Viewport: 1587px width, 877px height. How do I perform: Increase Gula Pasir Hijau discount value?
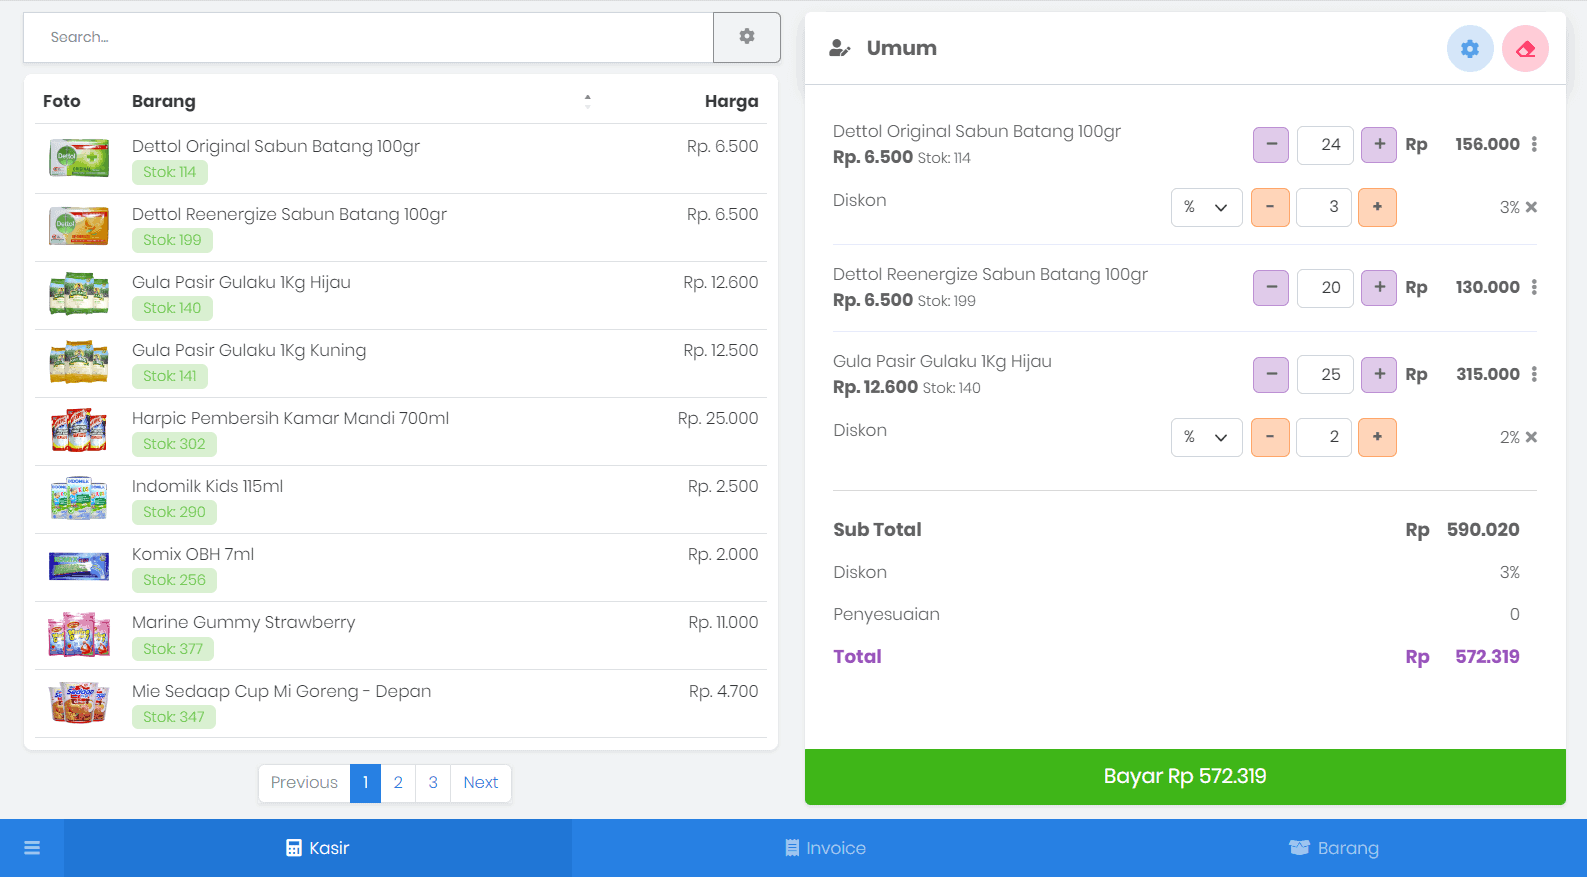[1377, 437]
